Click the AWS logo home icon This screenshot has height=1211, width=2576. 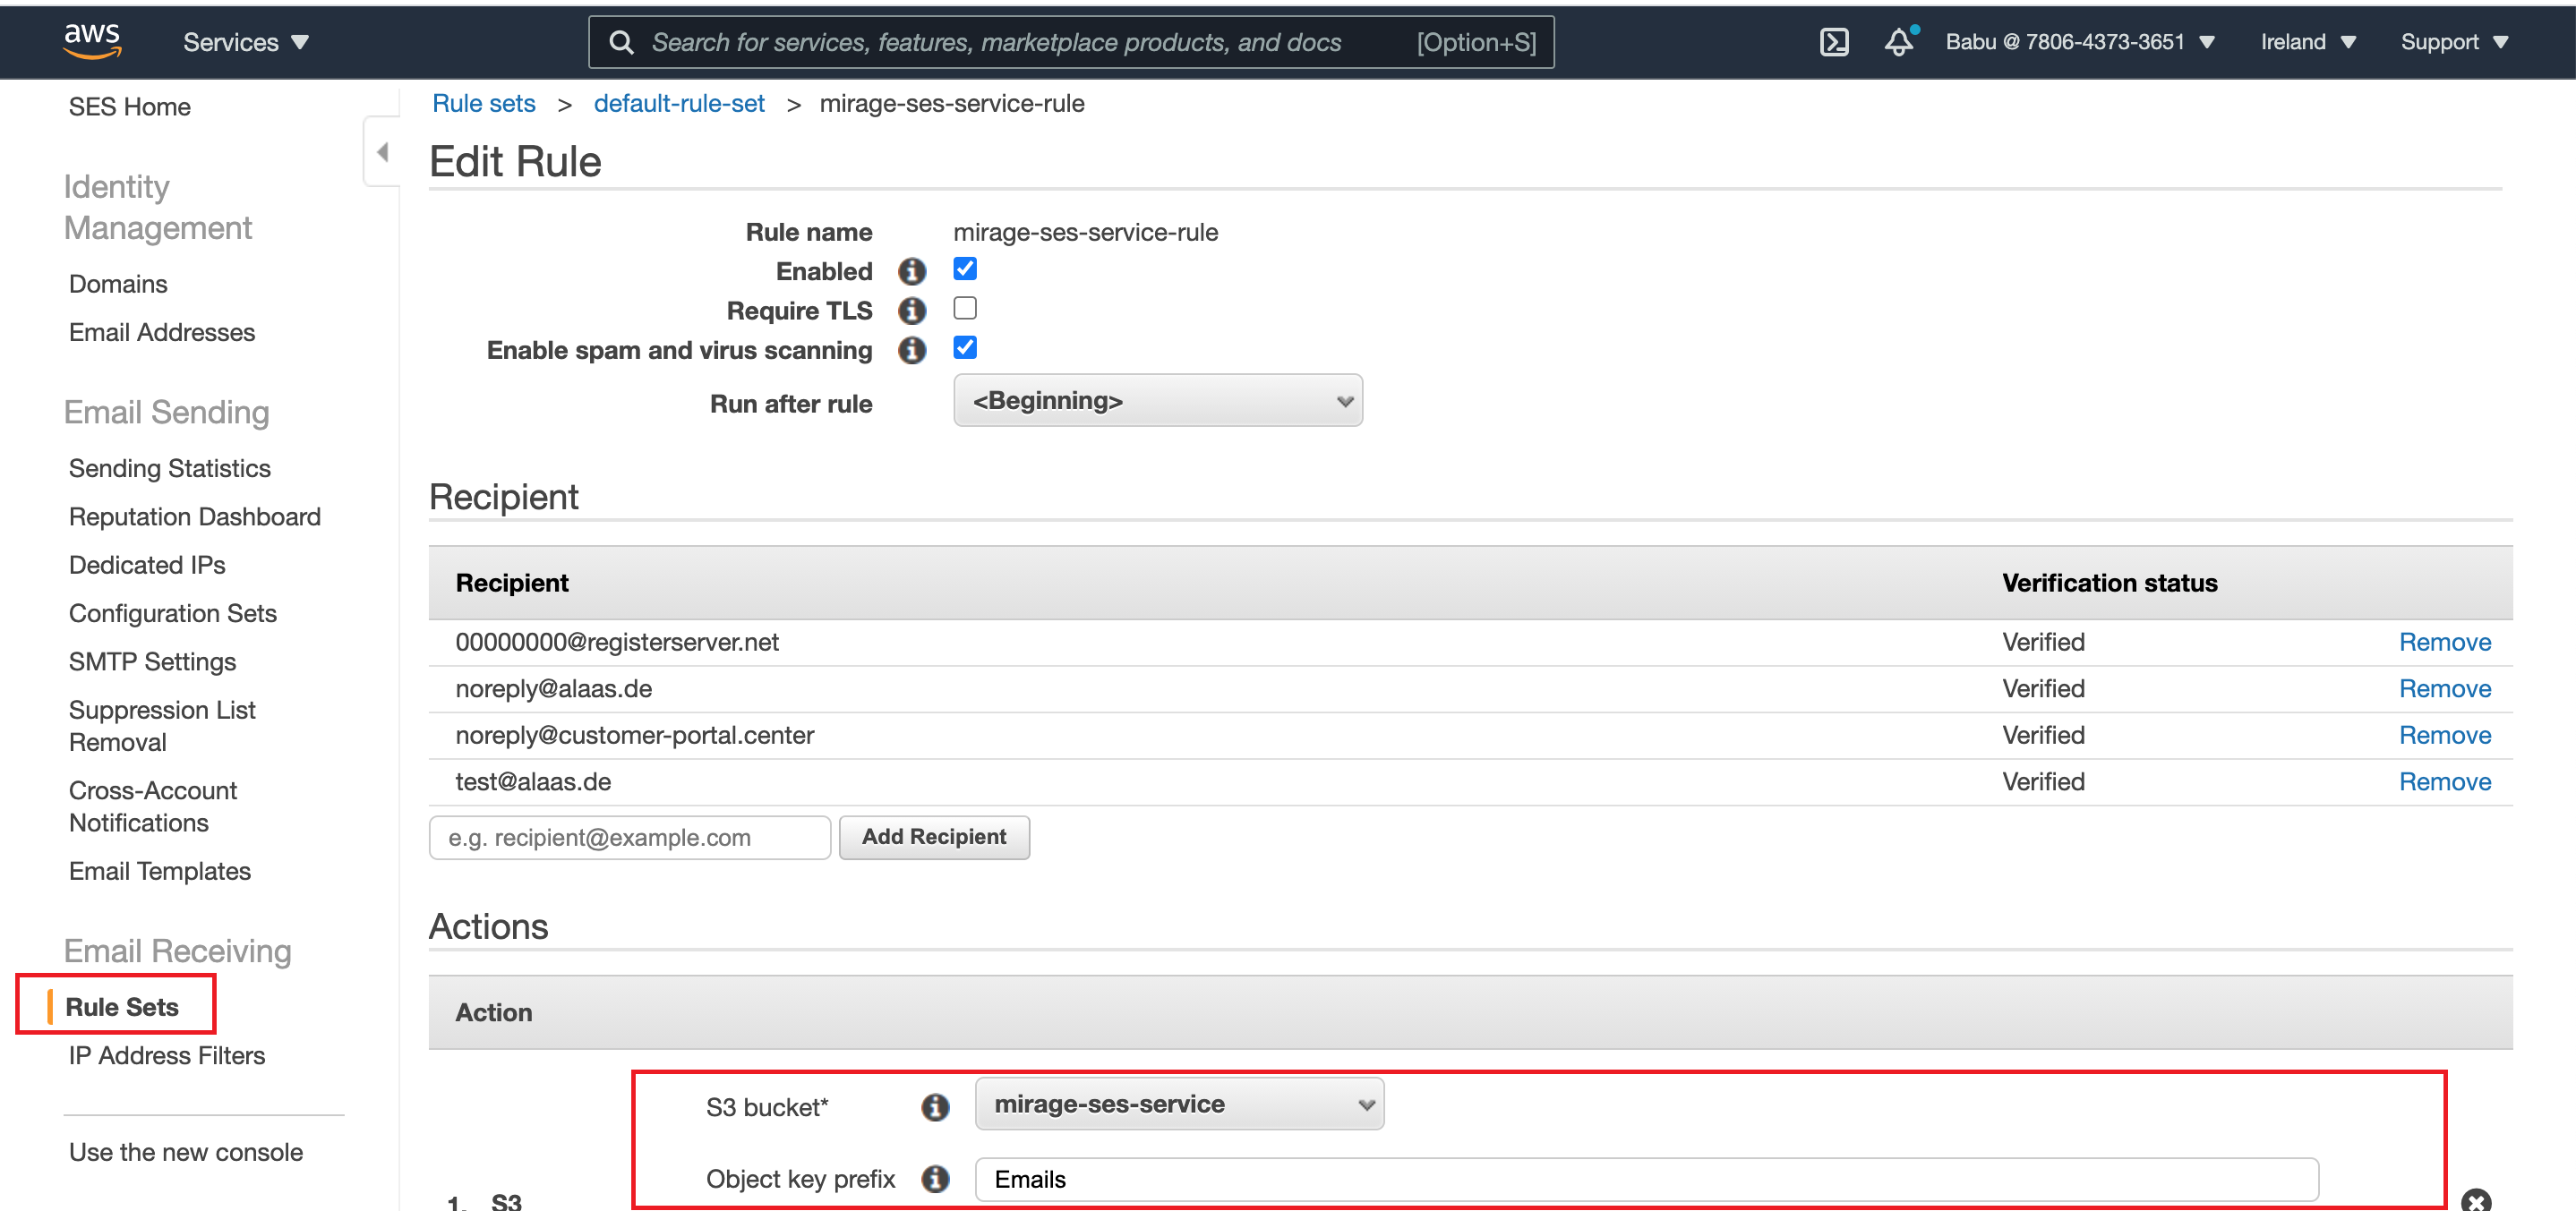pyautogui.click(x=92, y=41)
